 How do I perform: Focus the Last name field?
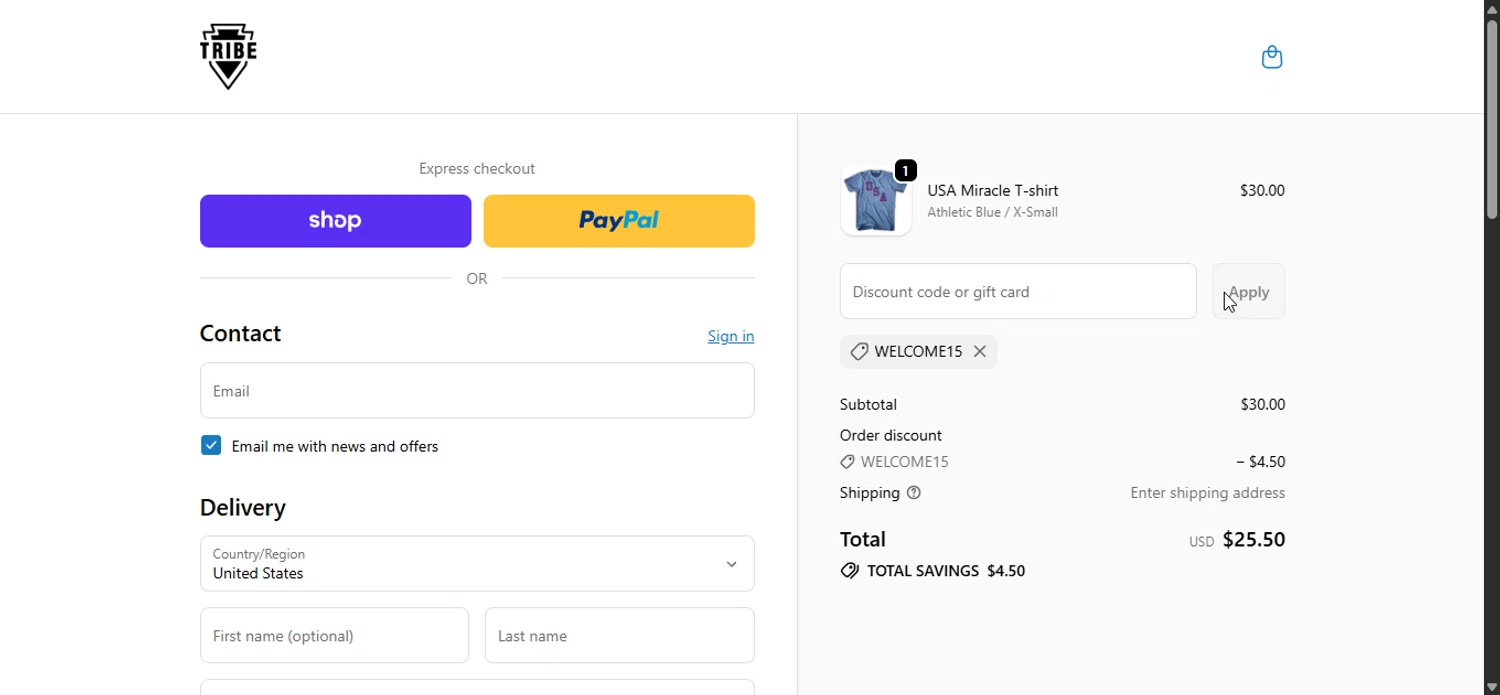point(619,635)
